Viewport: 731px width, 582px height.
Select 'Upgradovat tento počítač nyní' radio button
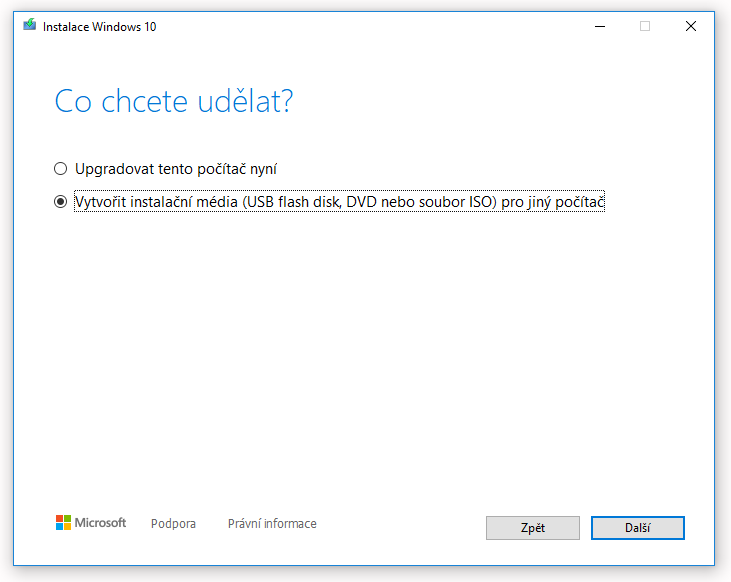click(61, 169)
